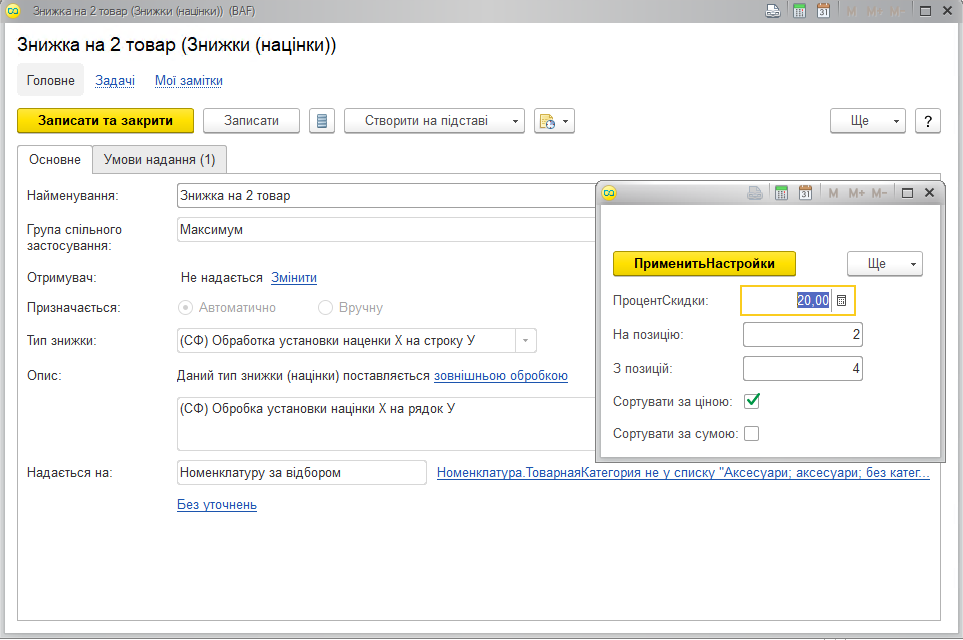Viewport: 963px width, 640px height.
Task: Open calculator icon in settings dialog title bar
Action: coord(781,193)
